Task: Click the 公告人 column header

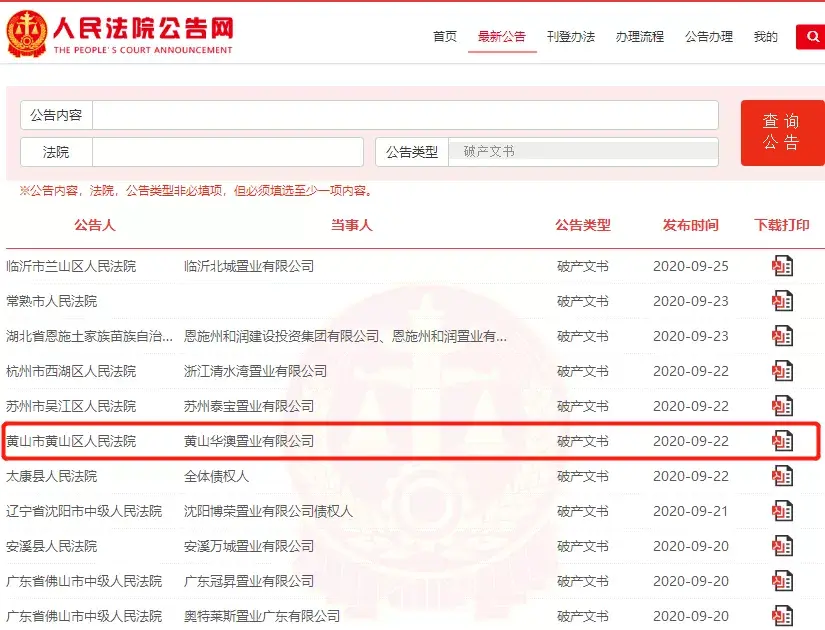Action: [95, 225]
